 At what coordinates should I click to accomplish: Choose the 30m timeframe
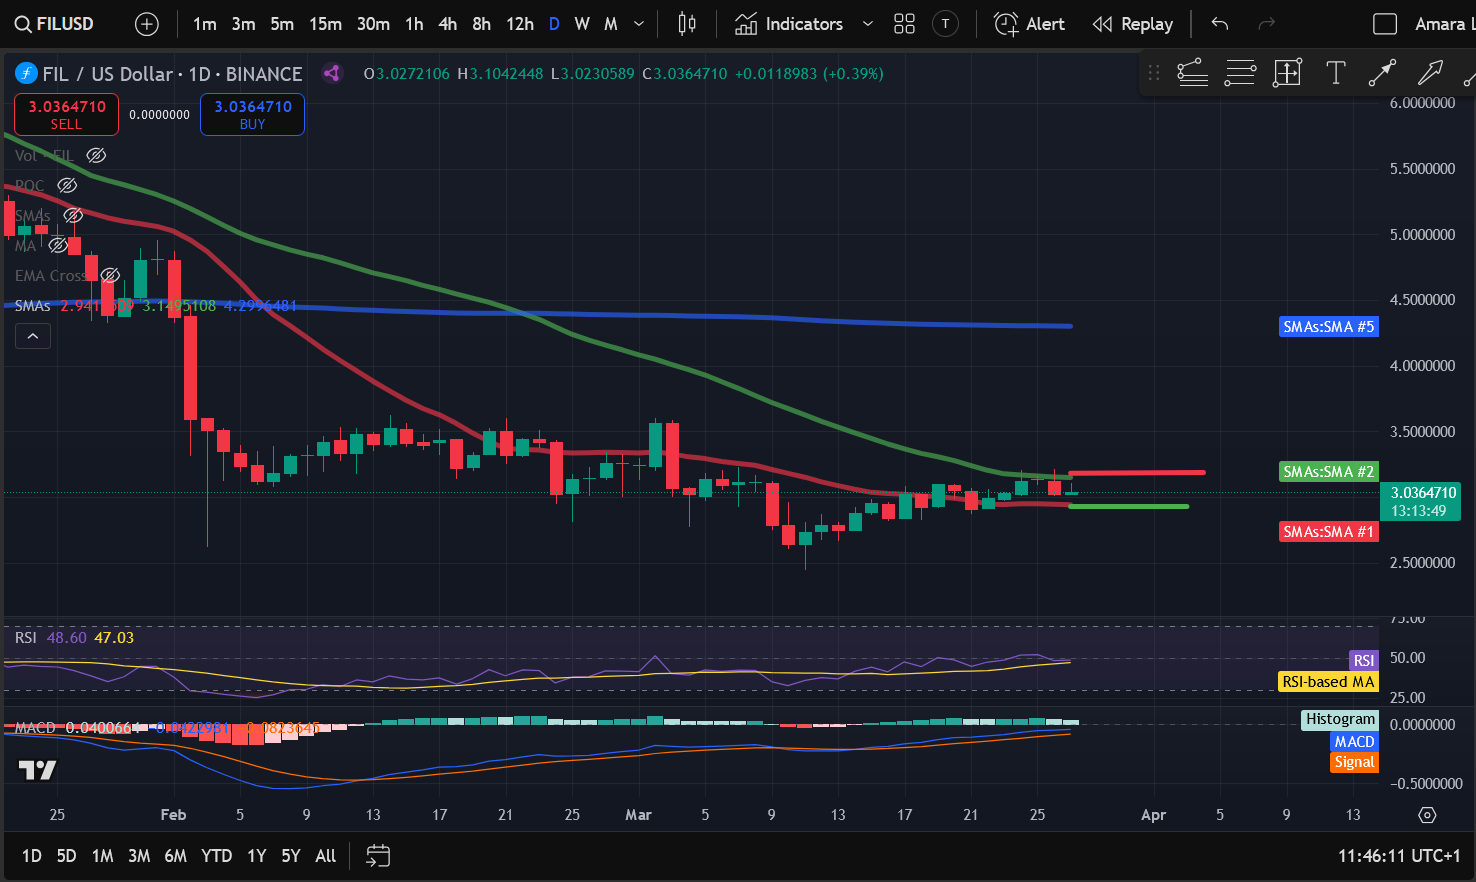click(373, 24)
